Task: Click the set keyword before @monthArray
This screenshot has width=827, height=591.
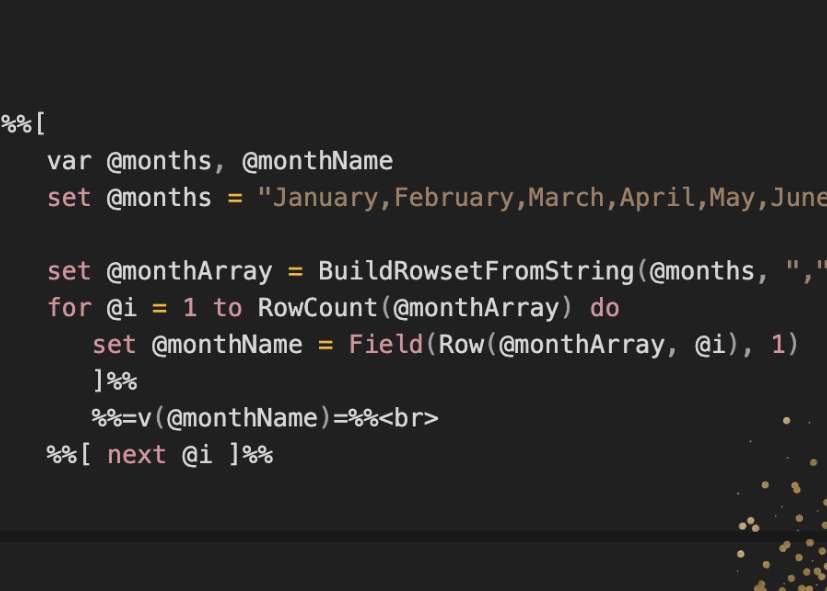Action: 69,272
